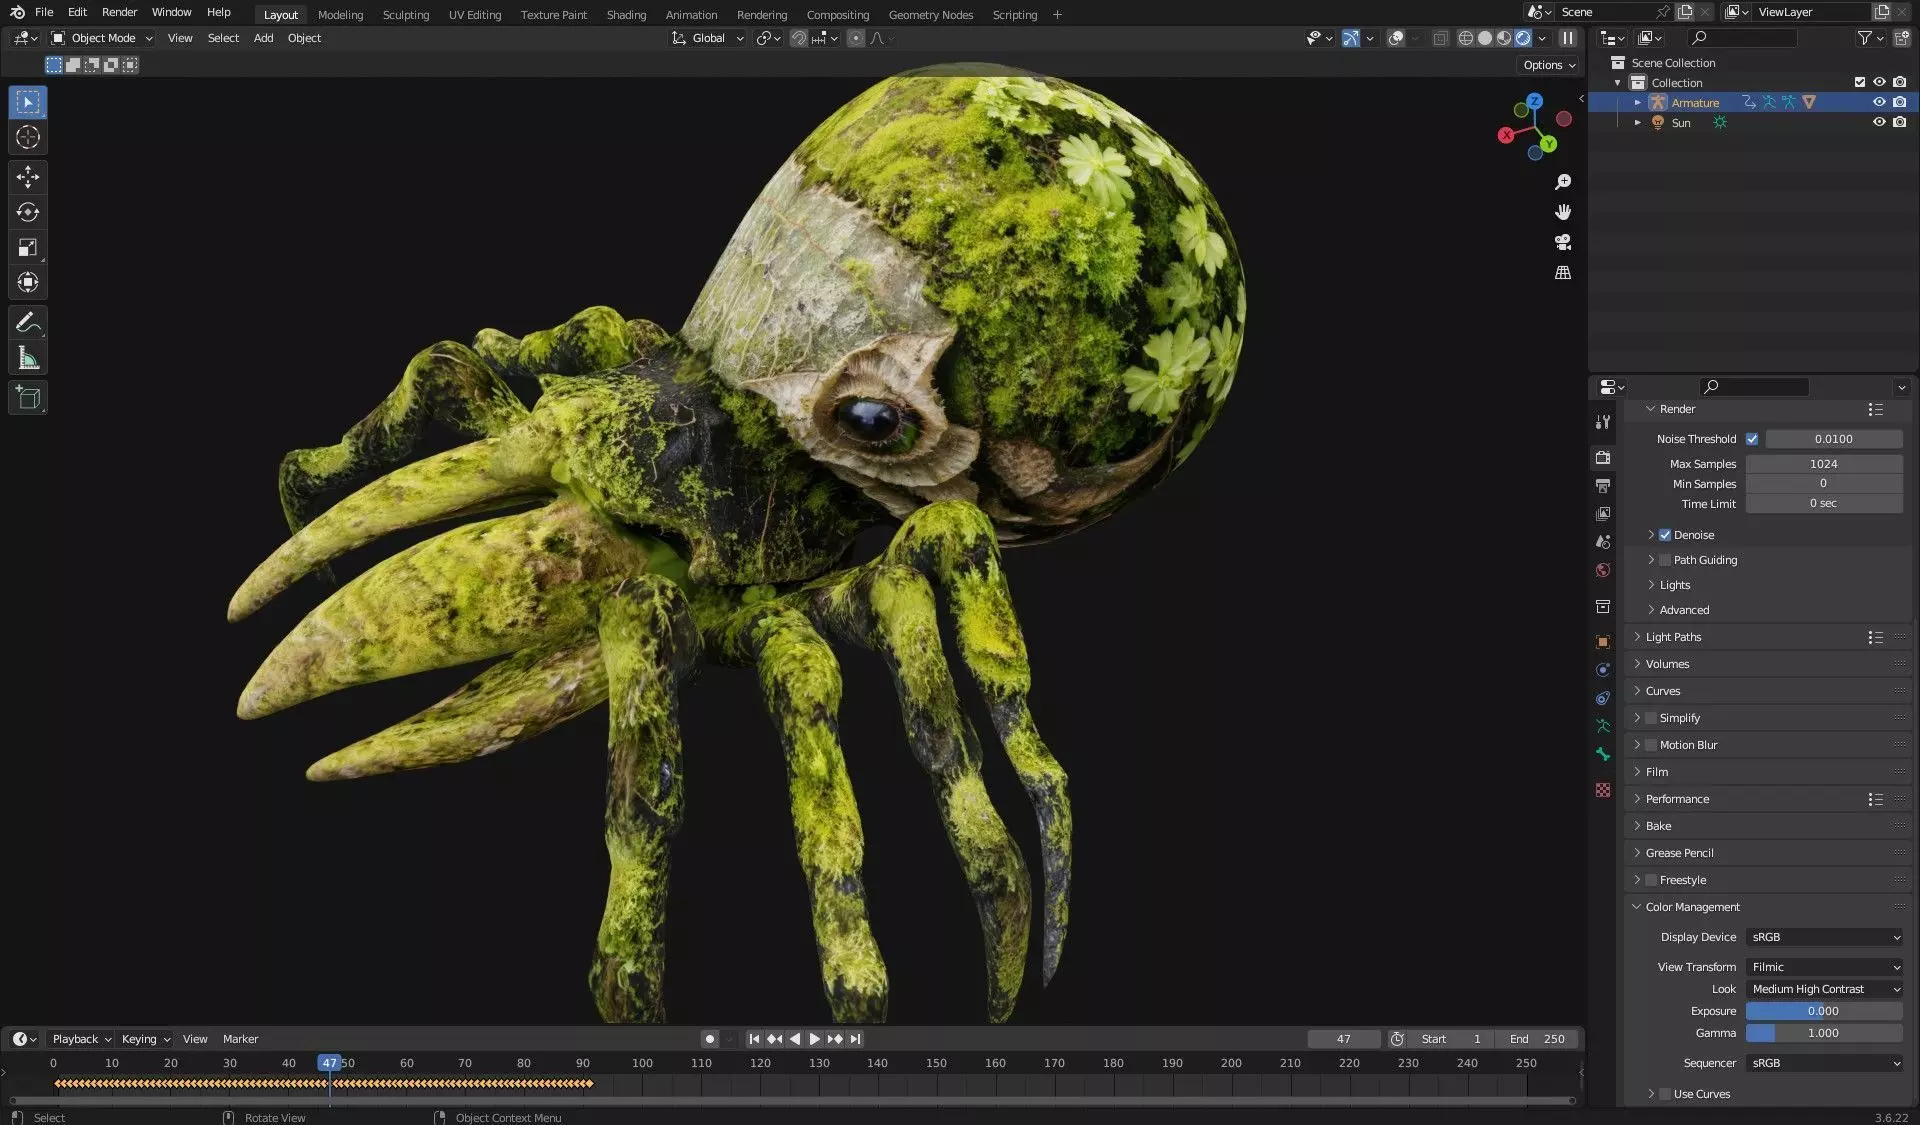
Task: Enable the Path Guiding checkbox
Action: click(x=1665, y=560)
